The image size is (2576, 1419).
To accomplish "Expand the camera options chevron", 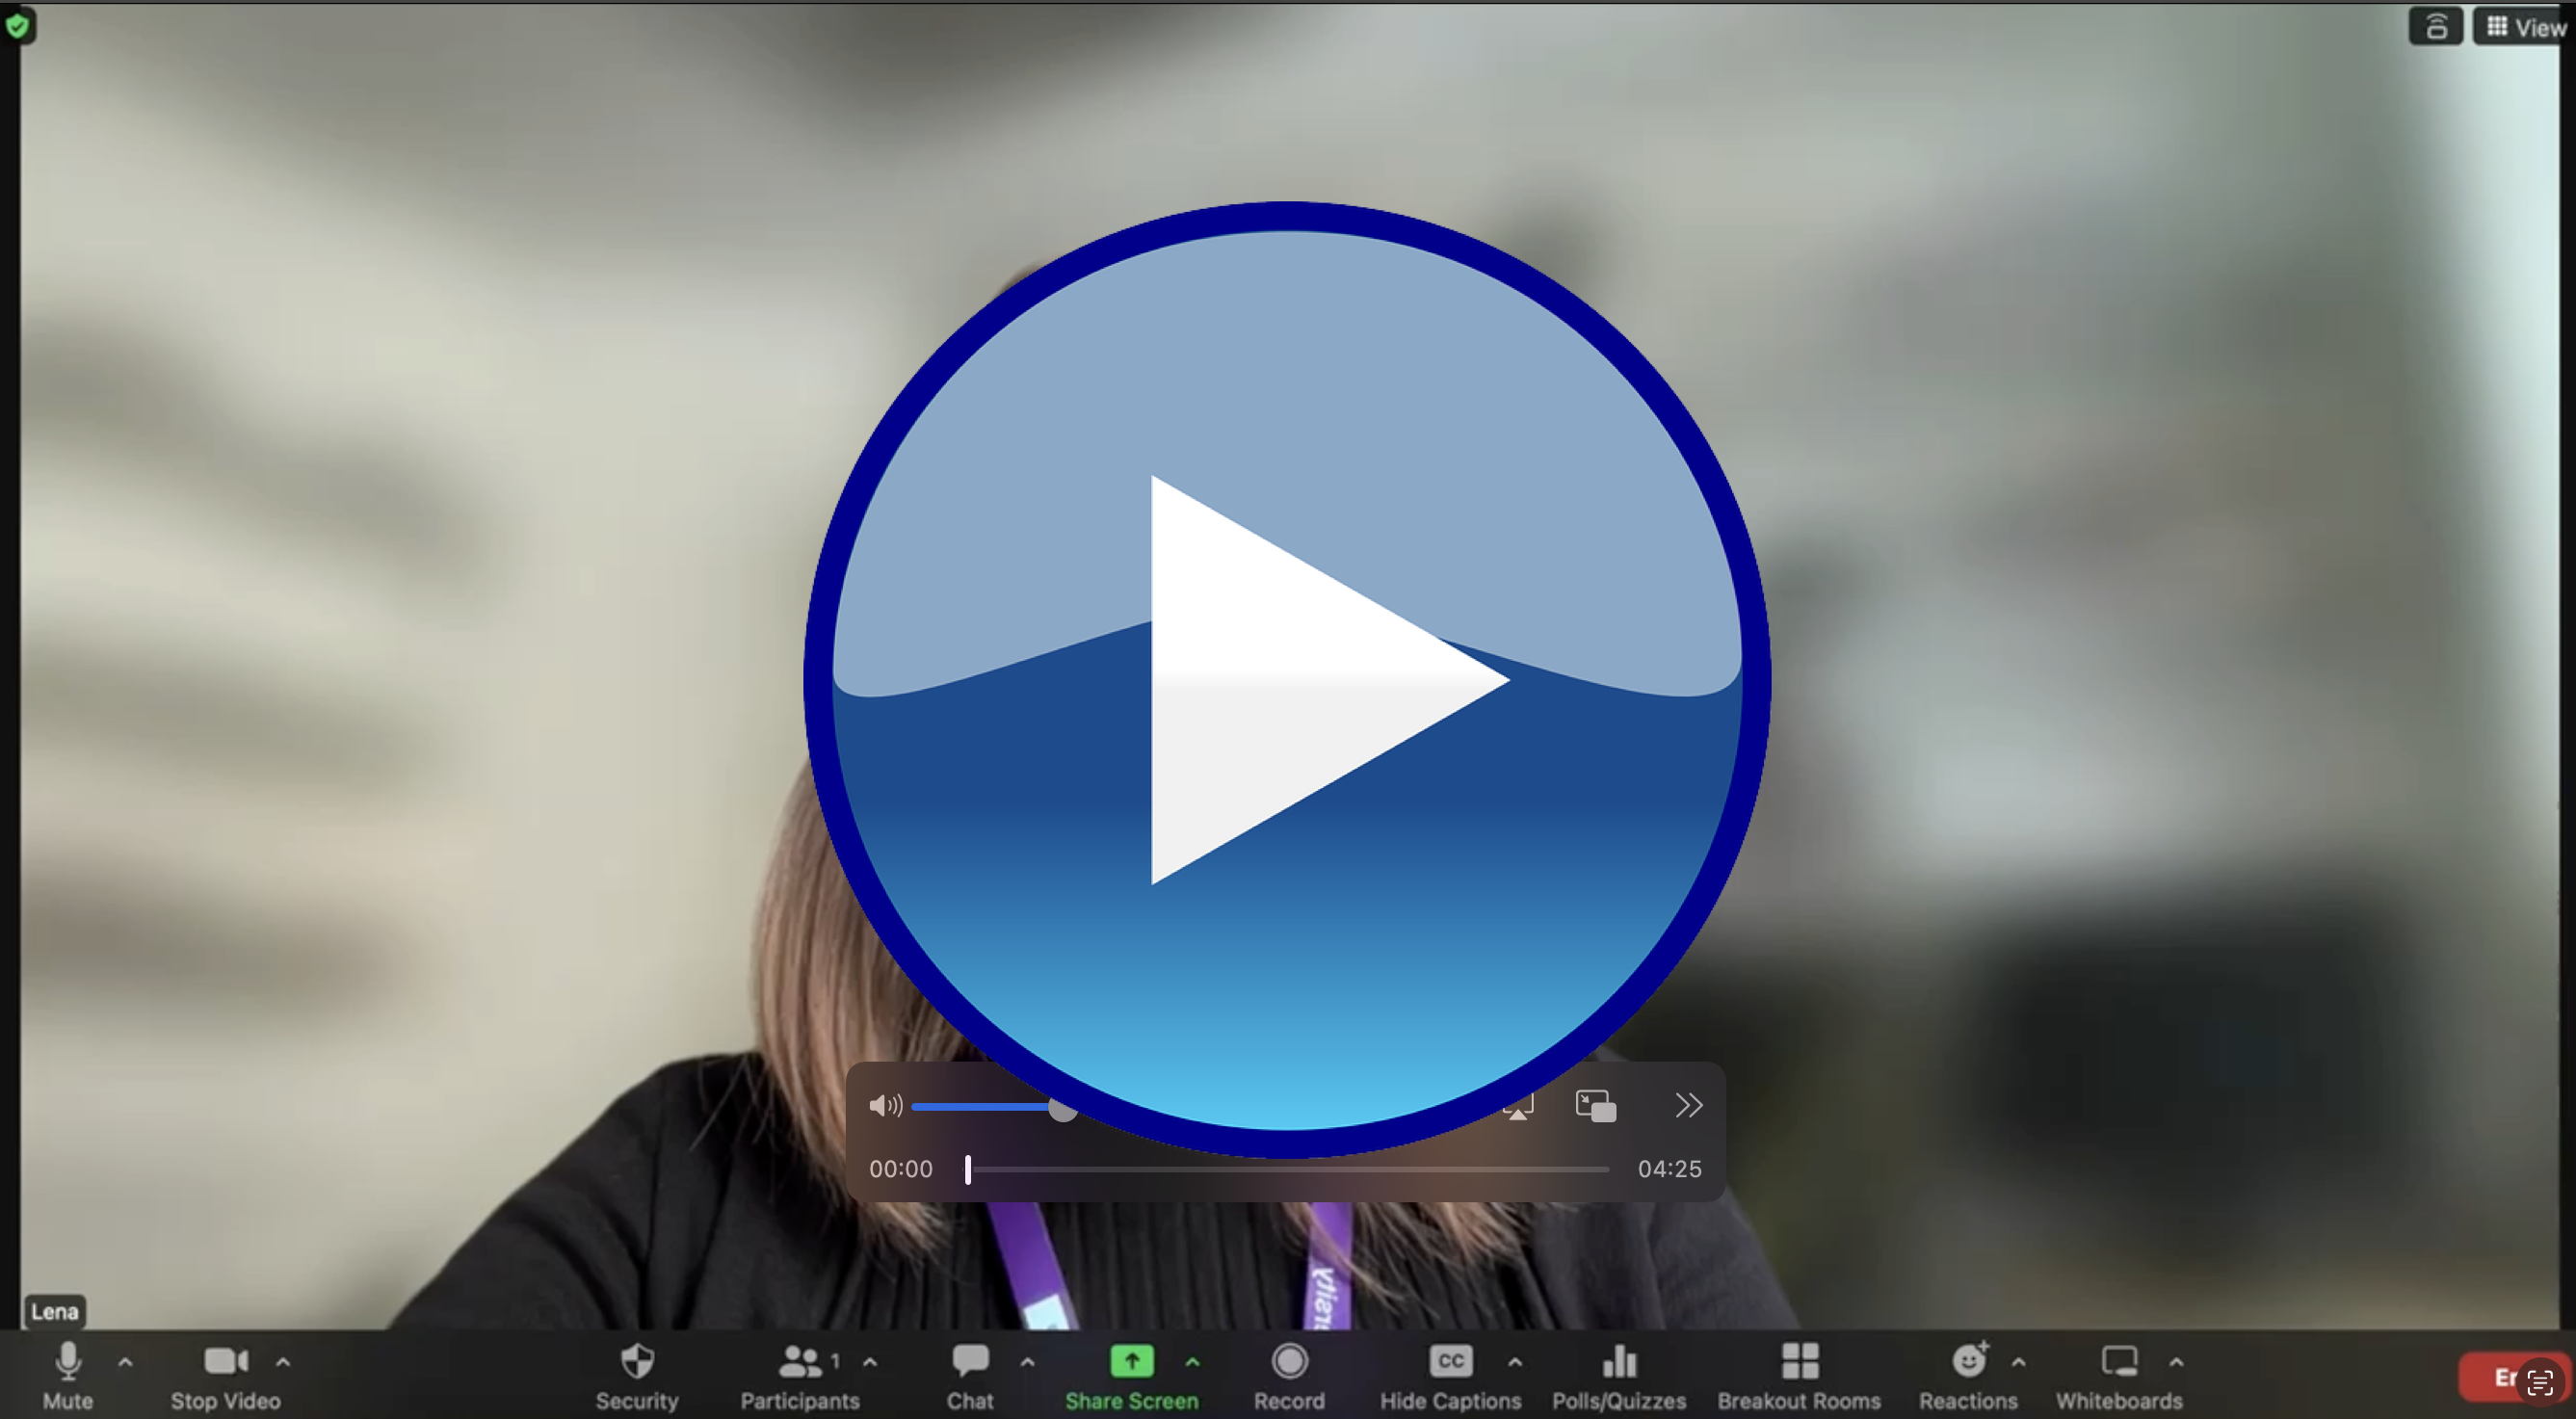I will tap(284, 1361).
